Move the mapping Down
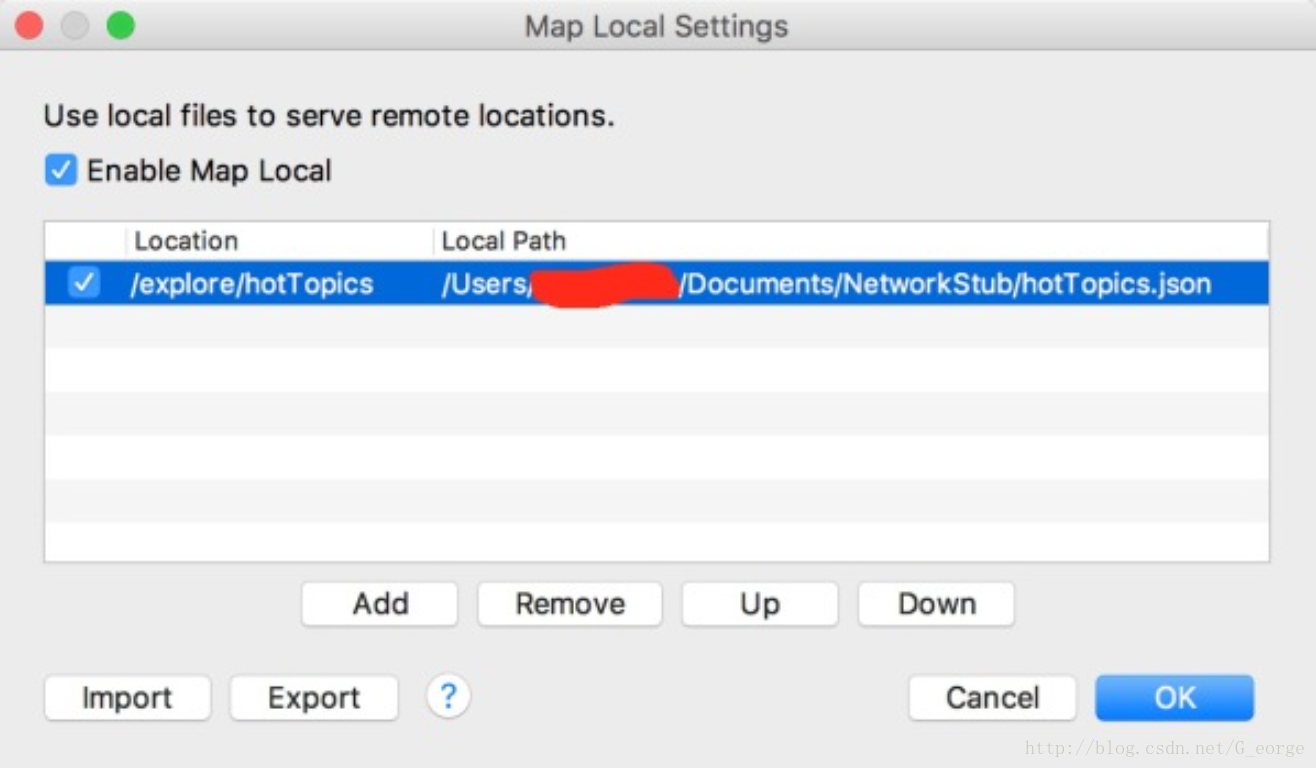 point(936,604)
